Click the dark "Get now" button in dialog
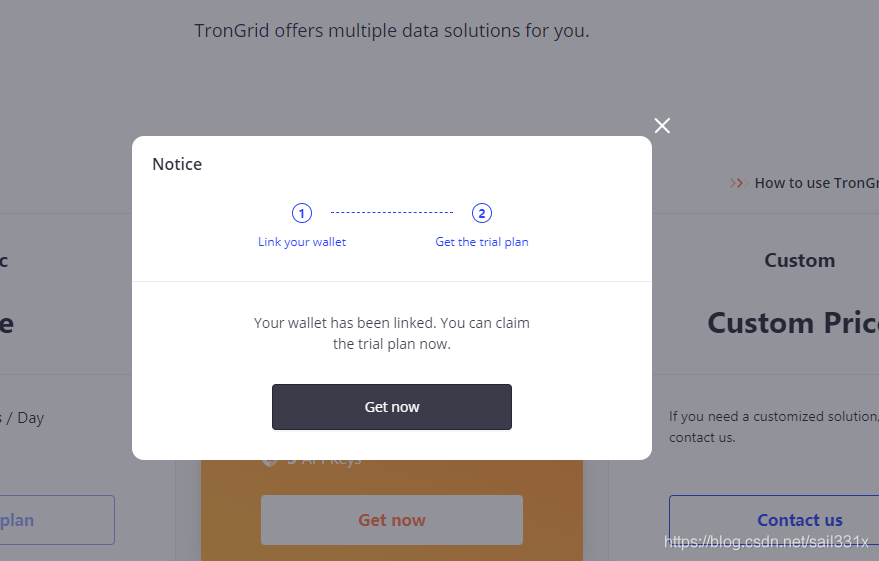The image size is (879, 561). (x=392, y=407)
